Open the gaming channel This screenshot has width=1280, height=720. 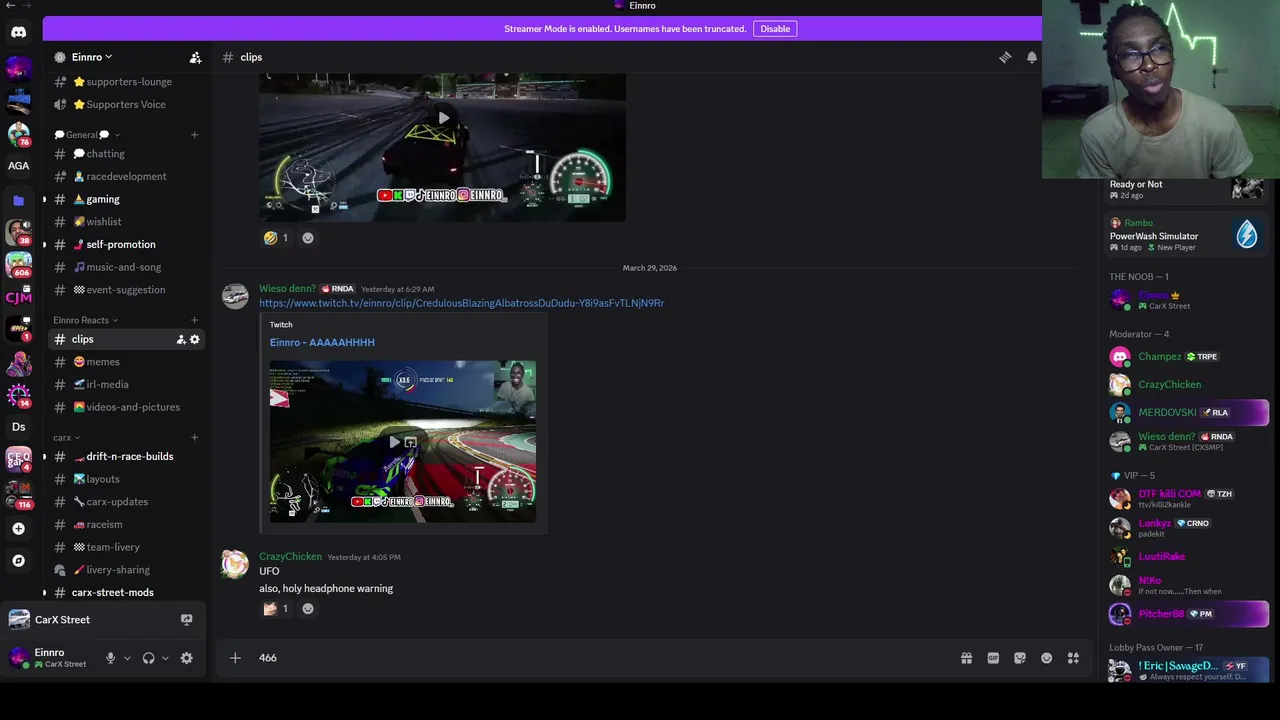tap(125, 200)
